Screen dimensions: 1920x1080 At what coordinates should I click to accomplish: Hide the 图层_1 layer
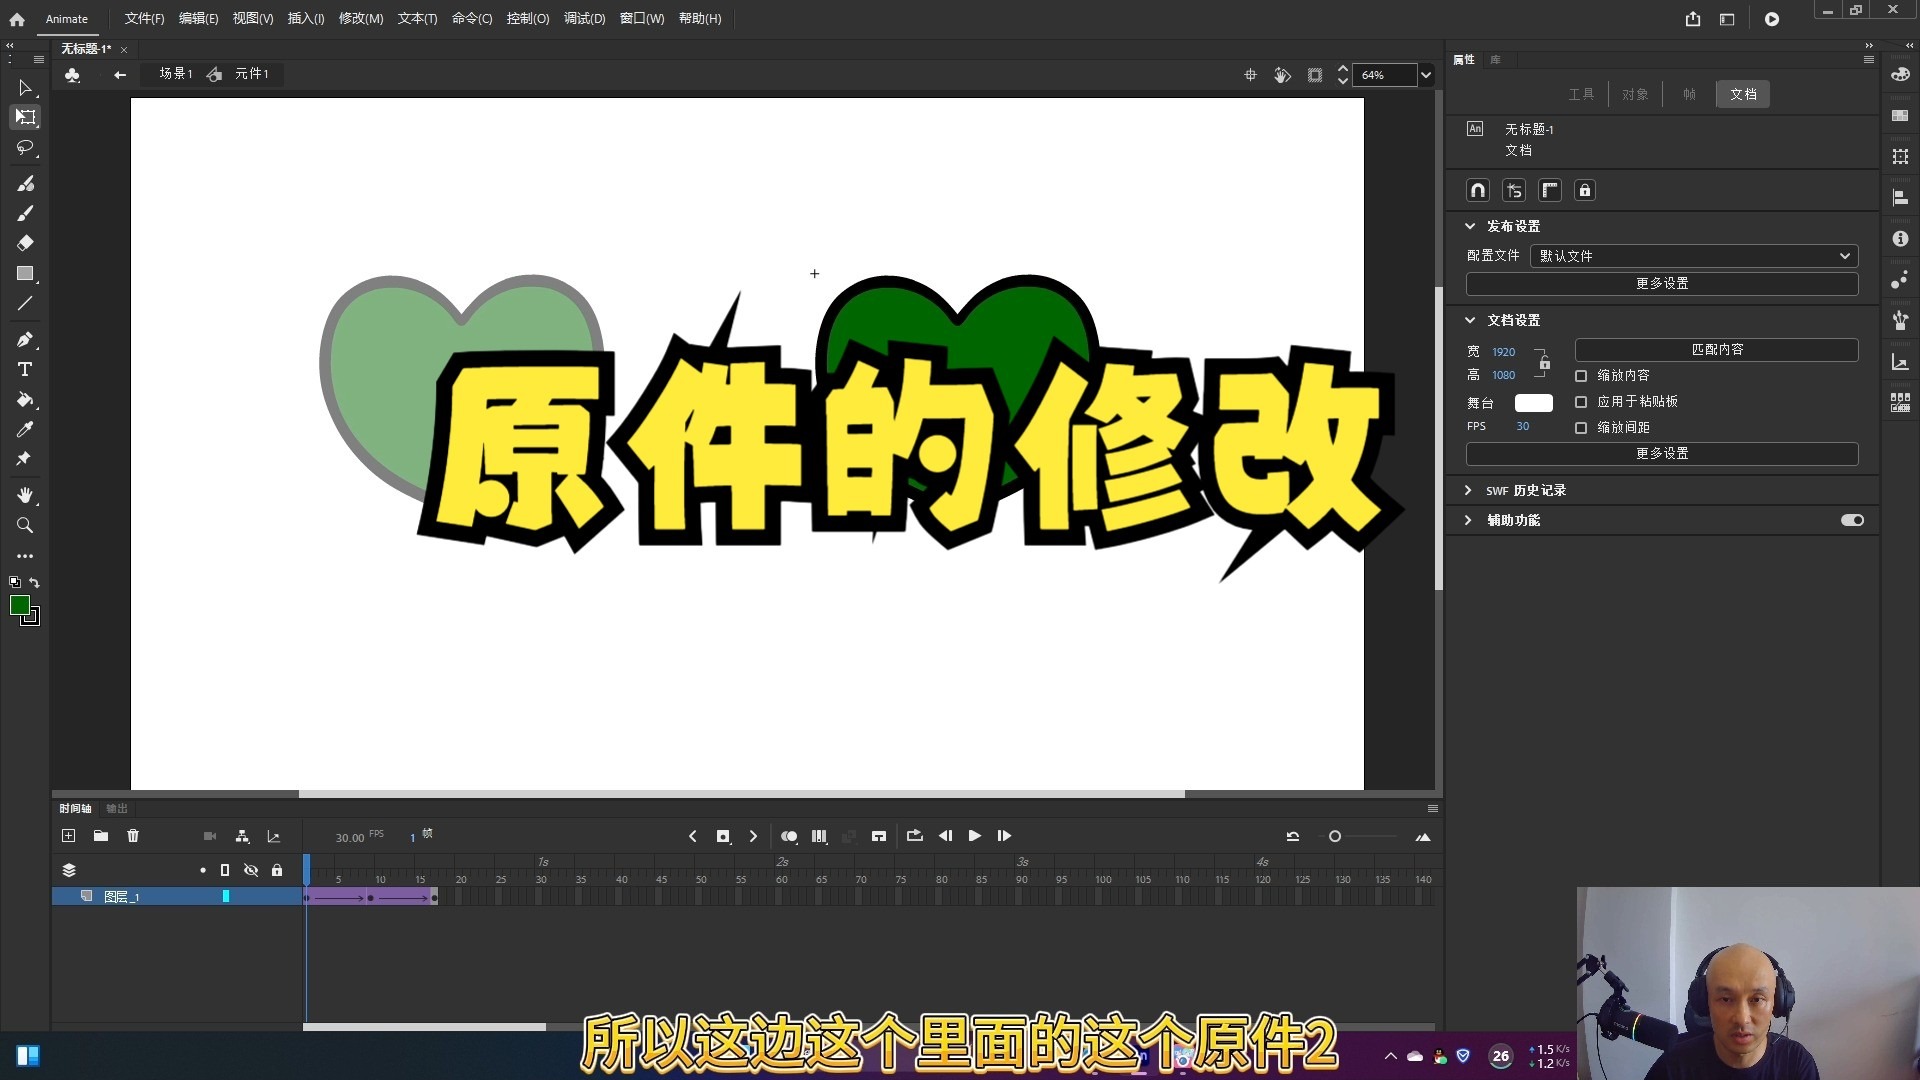[x=251, y=897]
